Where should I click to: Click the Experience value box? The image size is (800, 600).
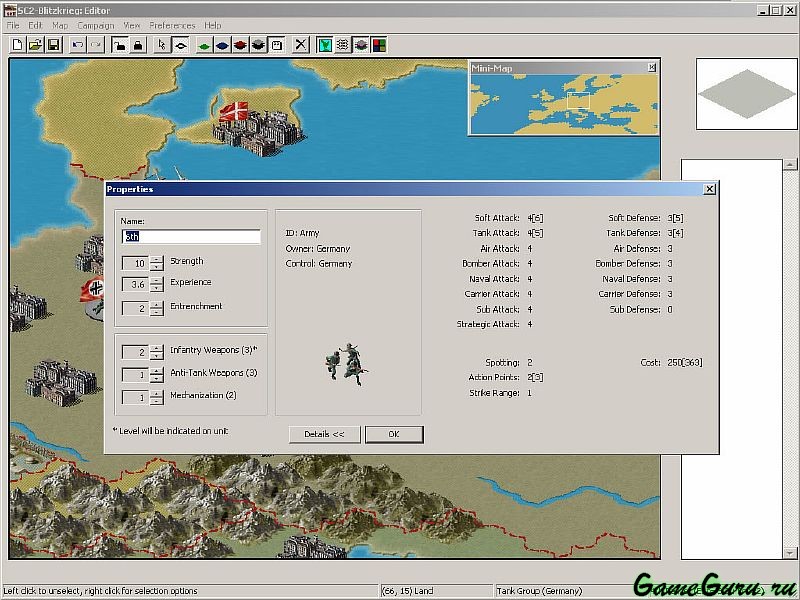[x=135, y=284]
